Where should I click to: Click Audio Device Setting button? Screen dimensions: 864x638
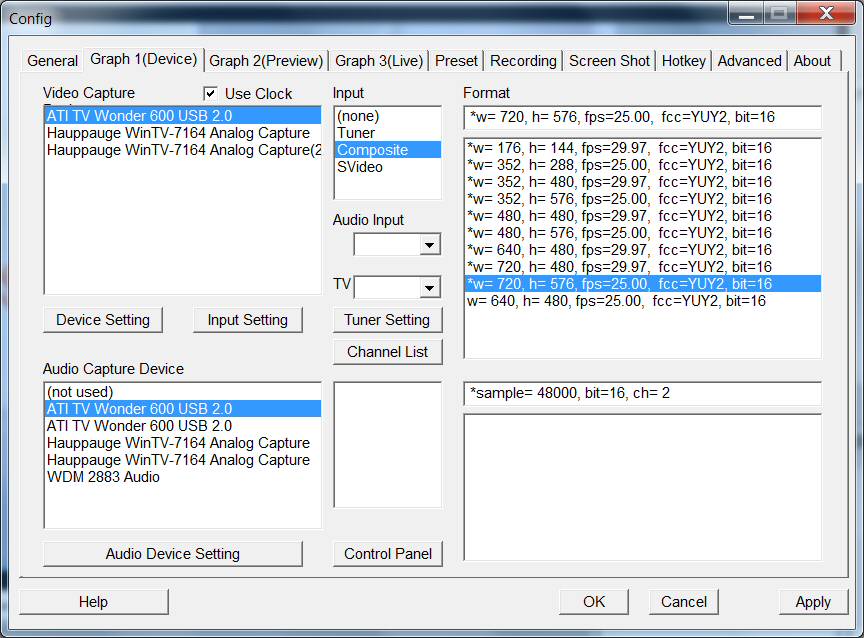(172, 554)
